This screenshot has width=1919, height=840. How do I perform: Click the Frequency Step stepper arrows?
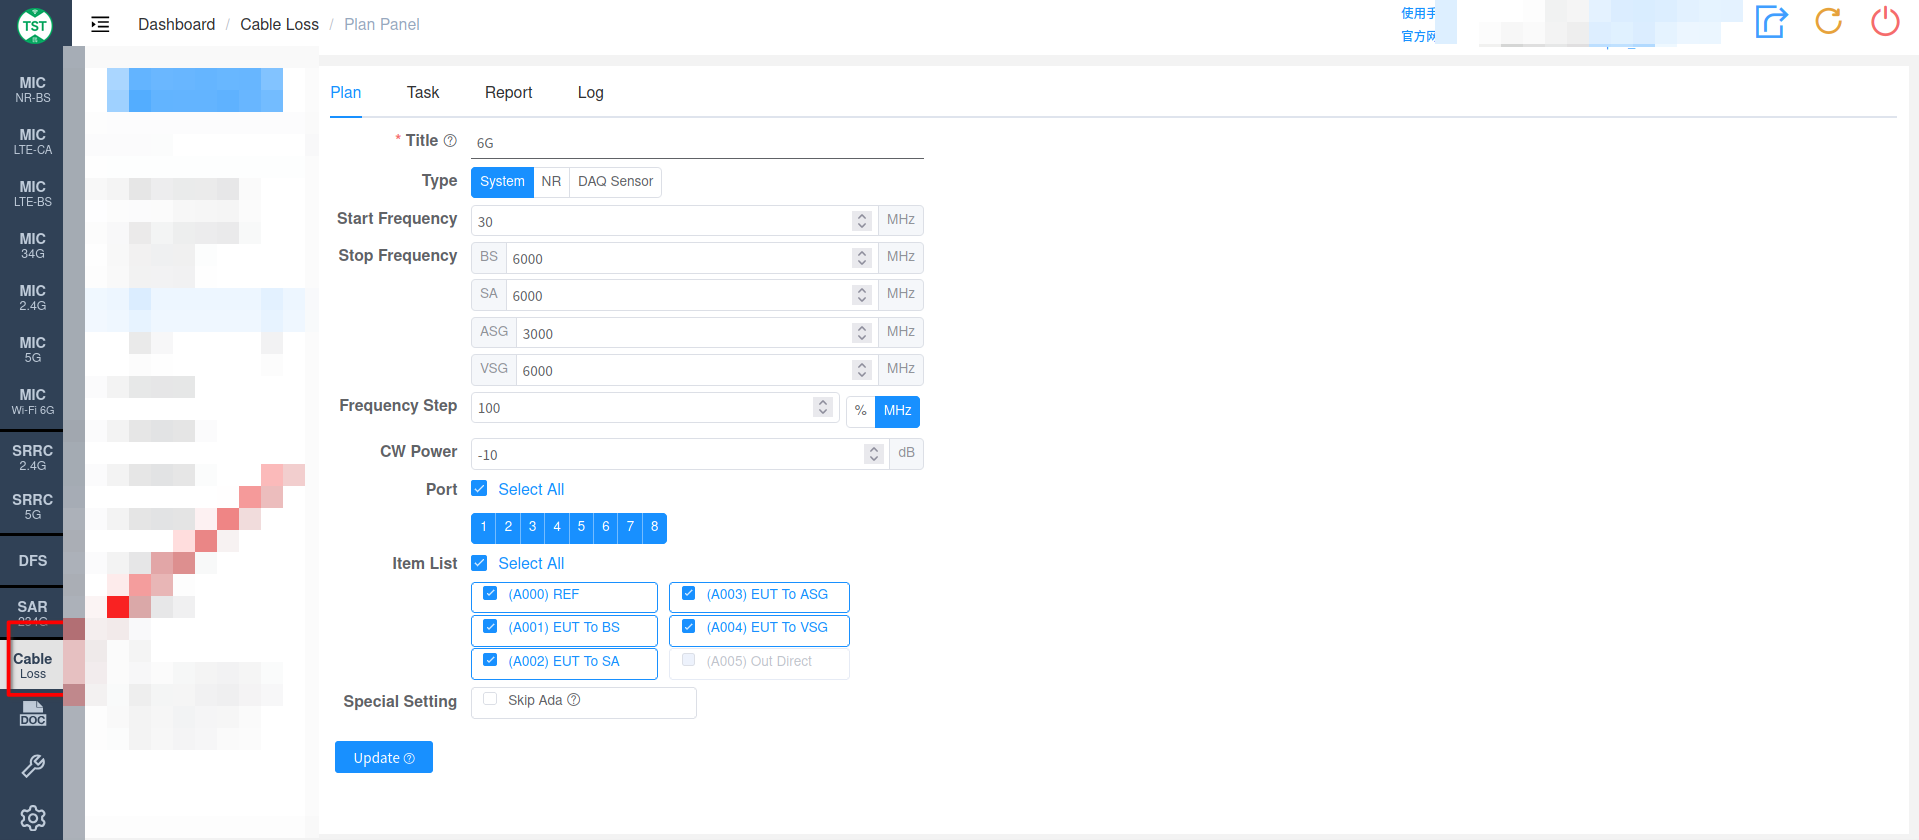pyautogui.click(x=823, y=407)
